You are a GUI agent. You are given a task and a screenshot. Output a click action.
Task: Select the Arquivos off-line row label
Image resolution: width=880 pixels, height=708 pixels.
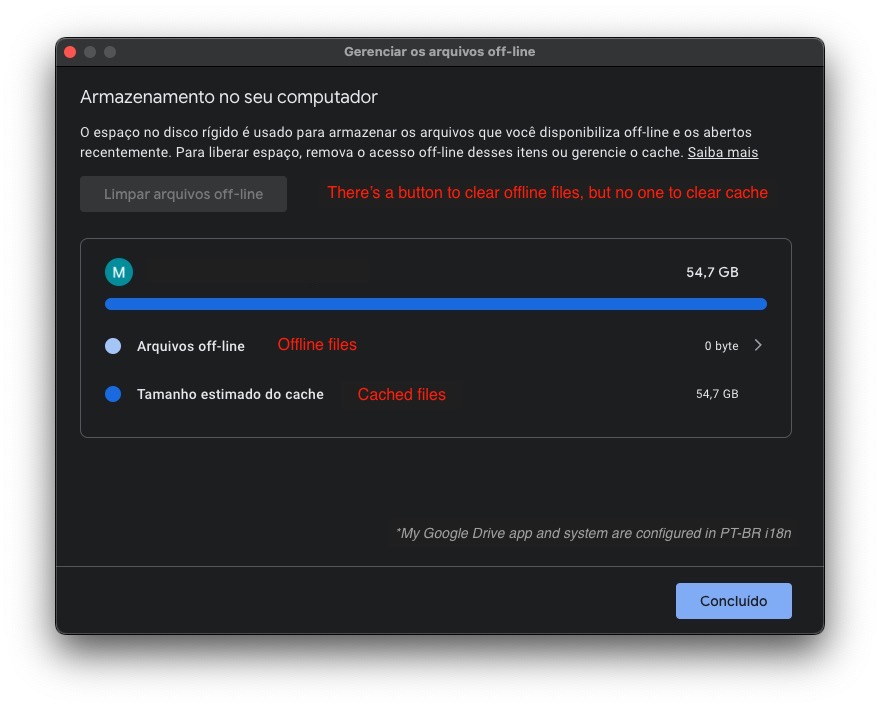(191, 346)
